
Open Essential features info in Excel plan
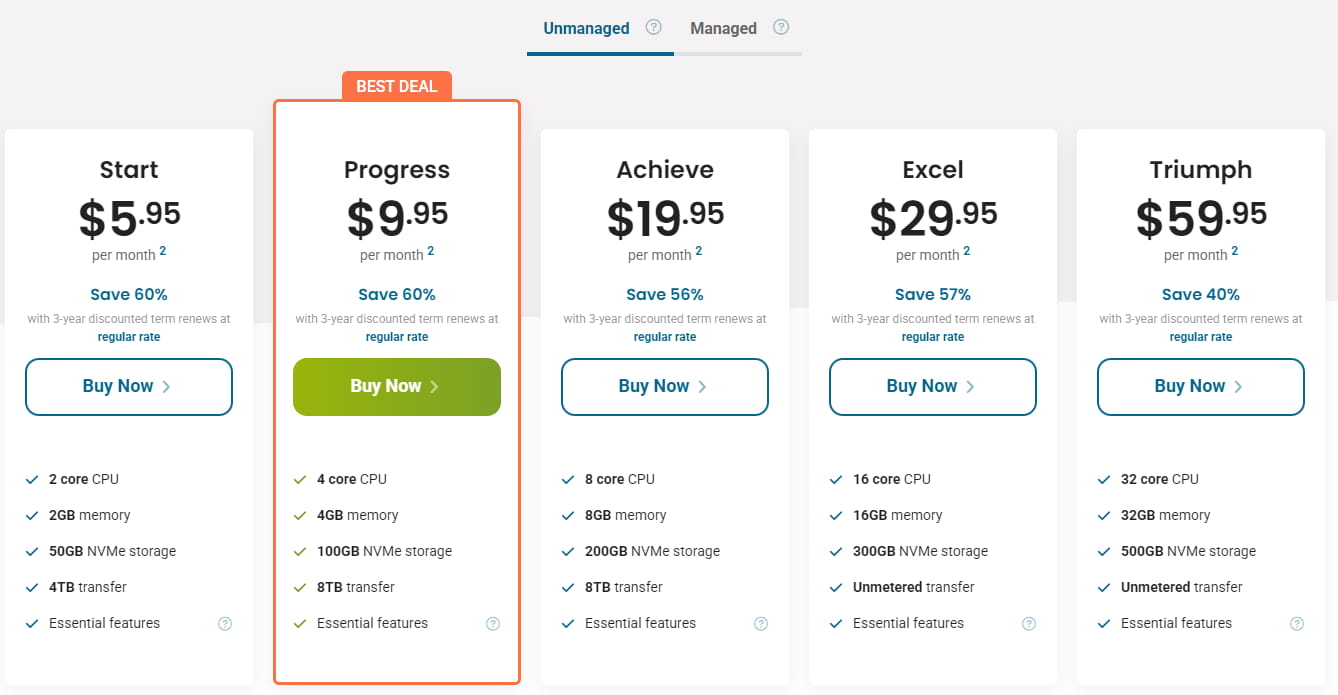point(1029,624)
